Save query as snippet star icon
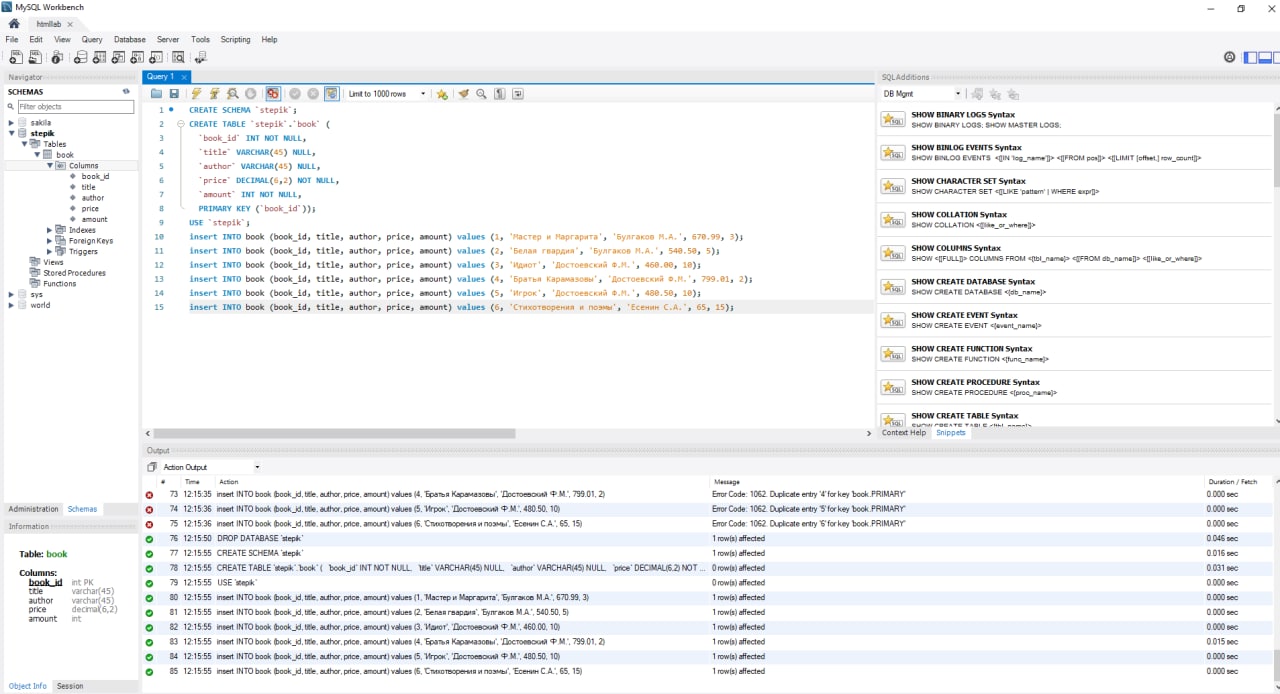The height and width of the screenshot is (694, 1280). click(x=443, y=93)
